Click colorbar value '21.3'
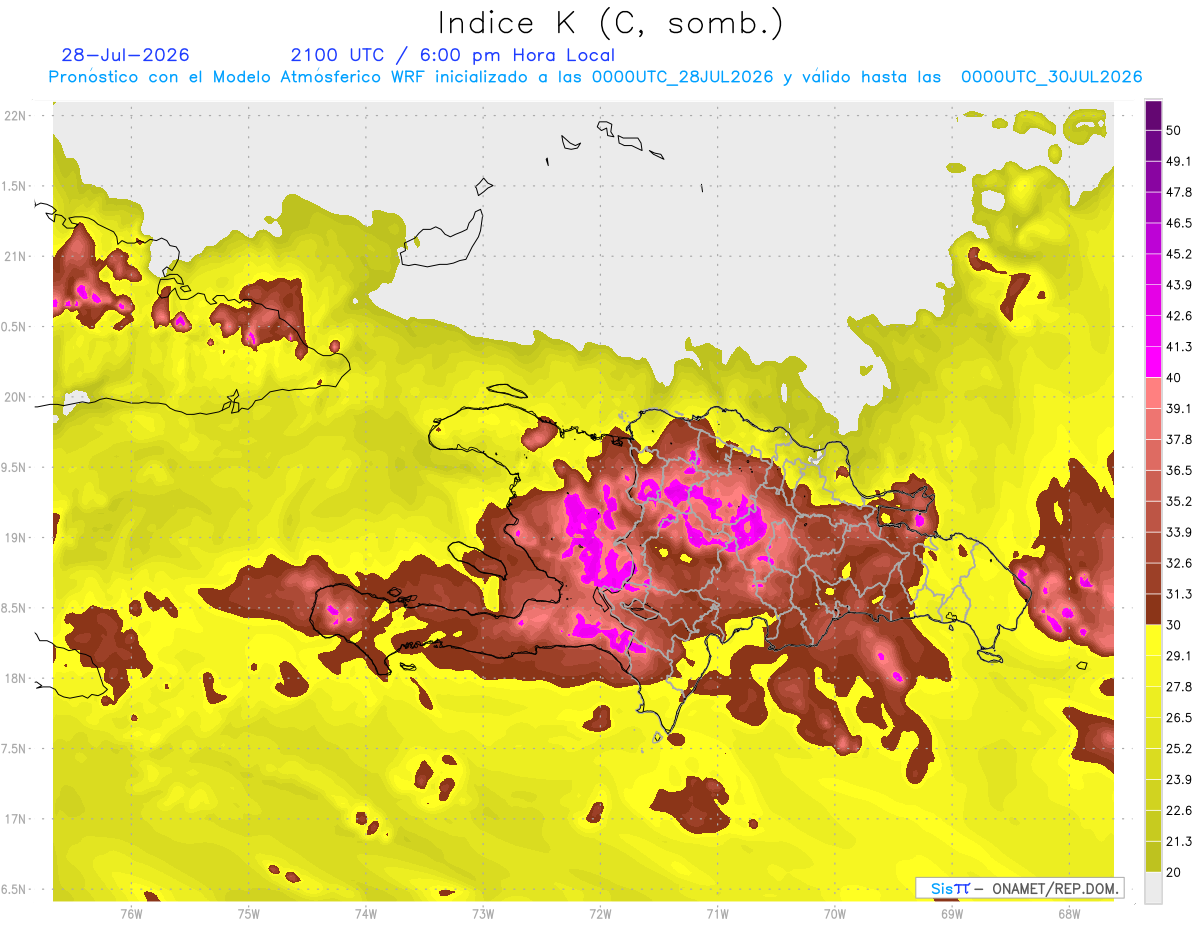 tap(1179, 841)
